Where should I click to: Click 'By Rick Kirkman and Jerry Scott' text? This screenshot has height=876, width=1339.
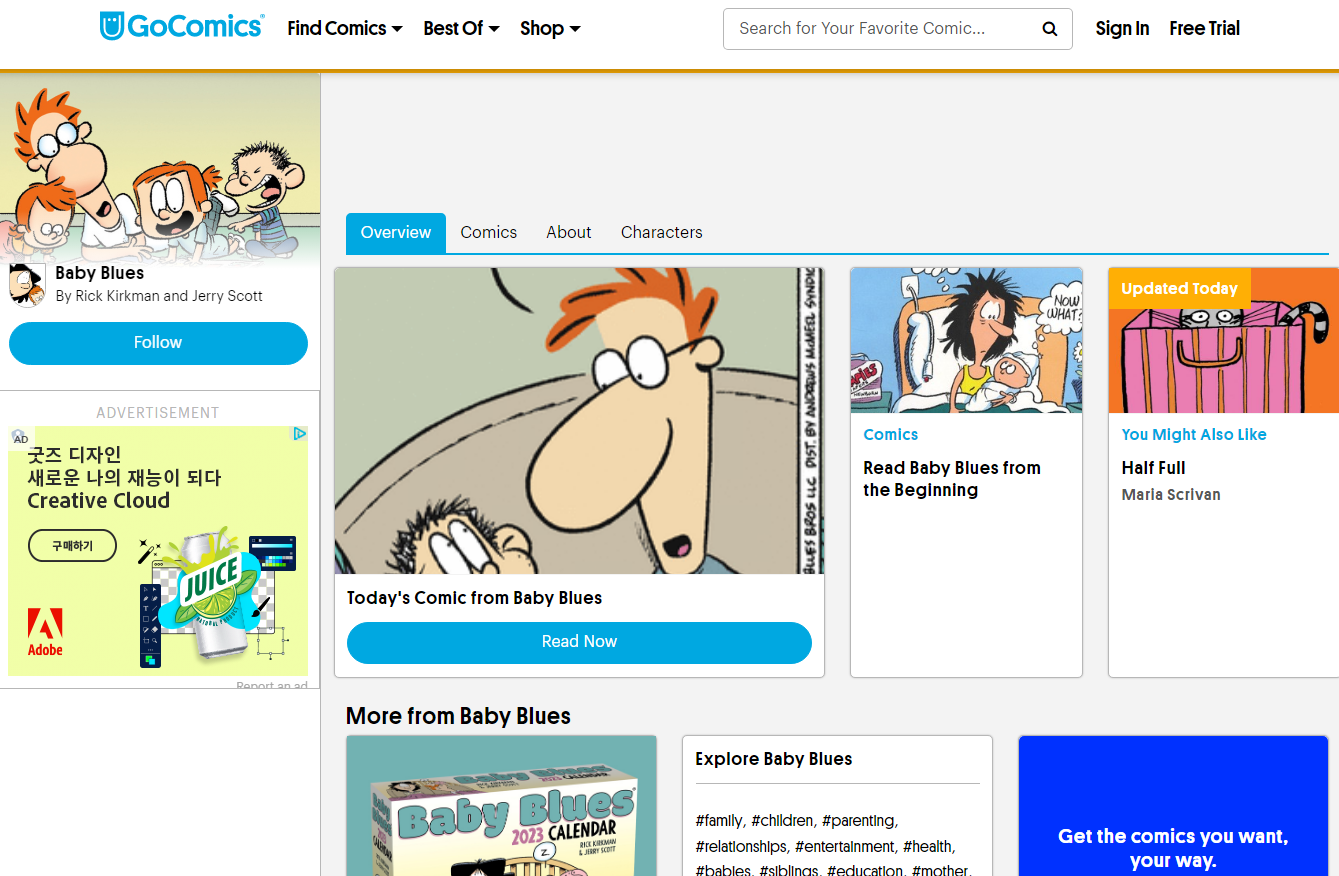tap(159, 296)
